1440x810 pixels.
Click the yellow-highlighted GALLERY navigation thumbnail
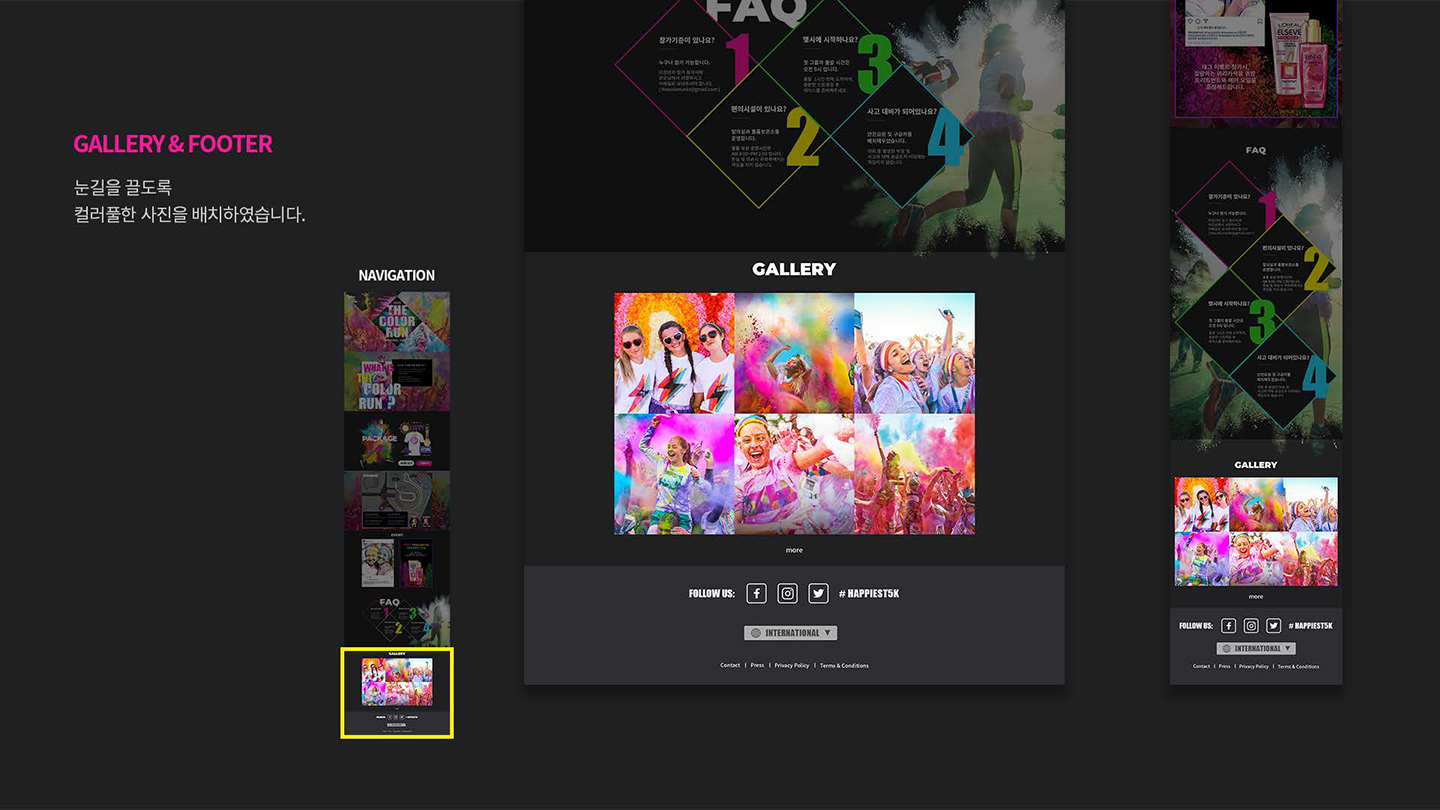pyautogui.click(x=397, y=691)
